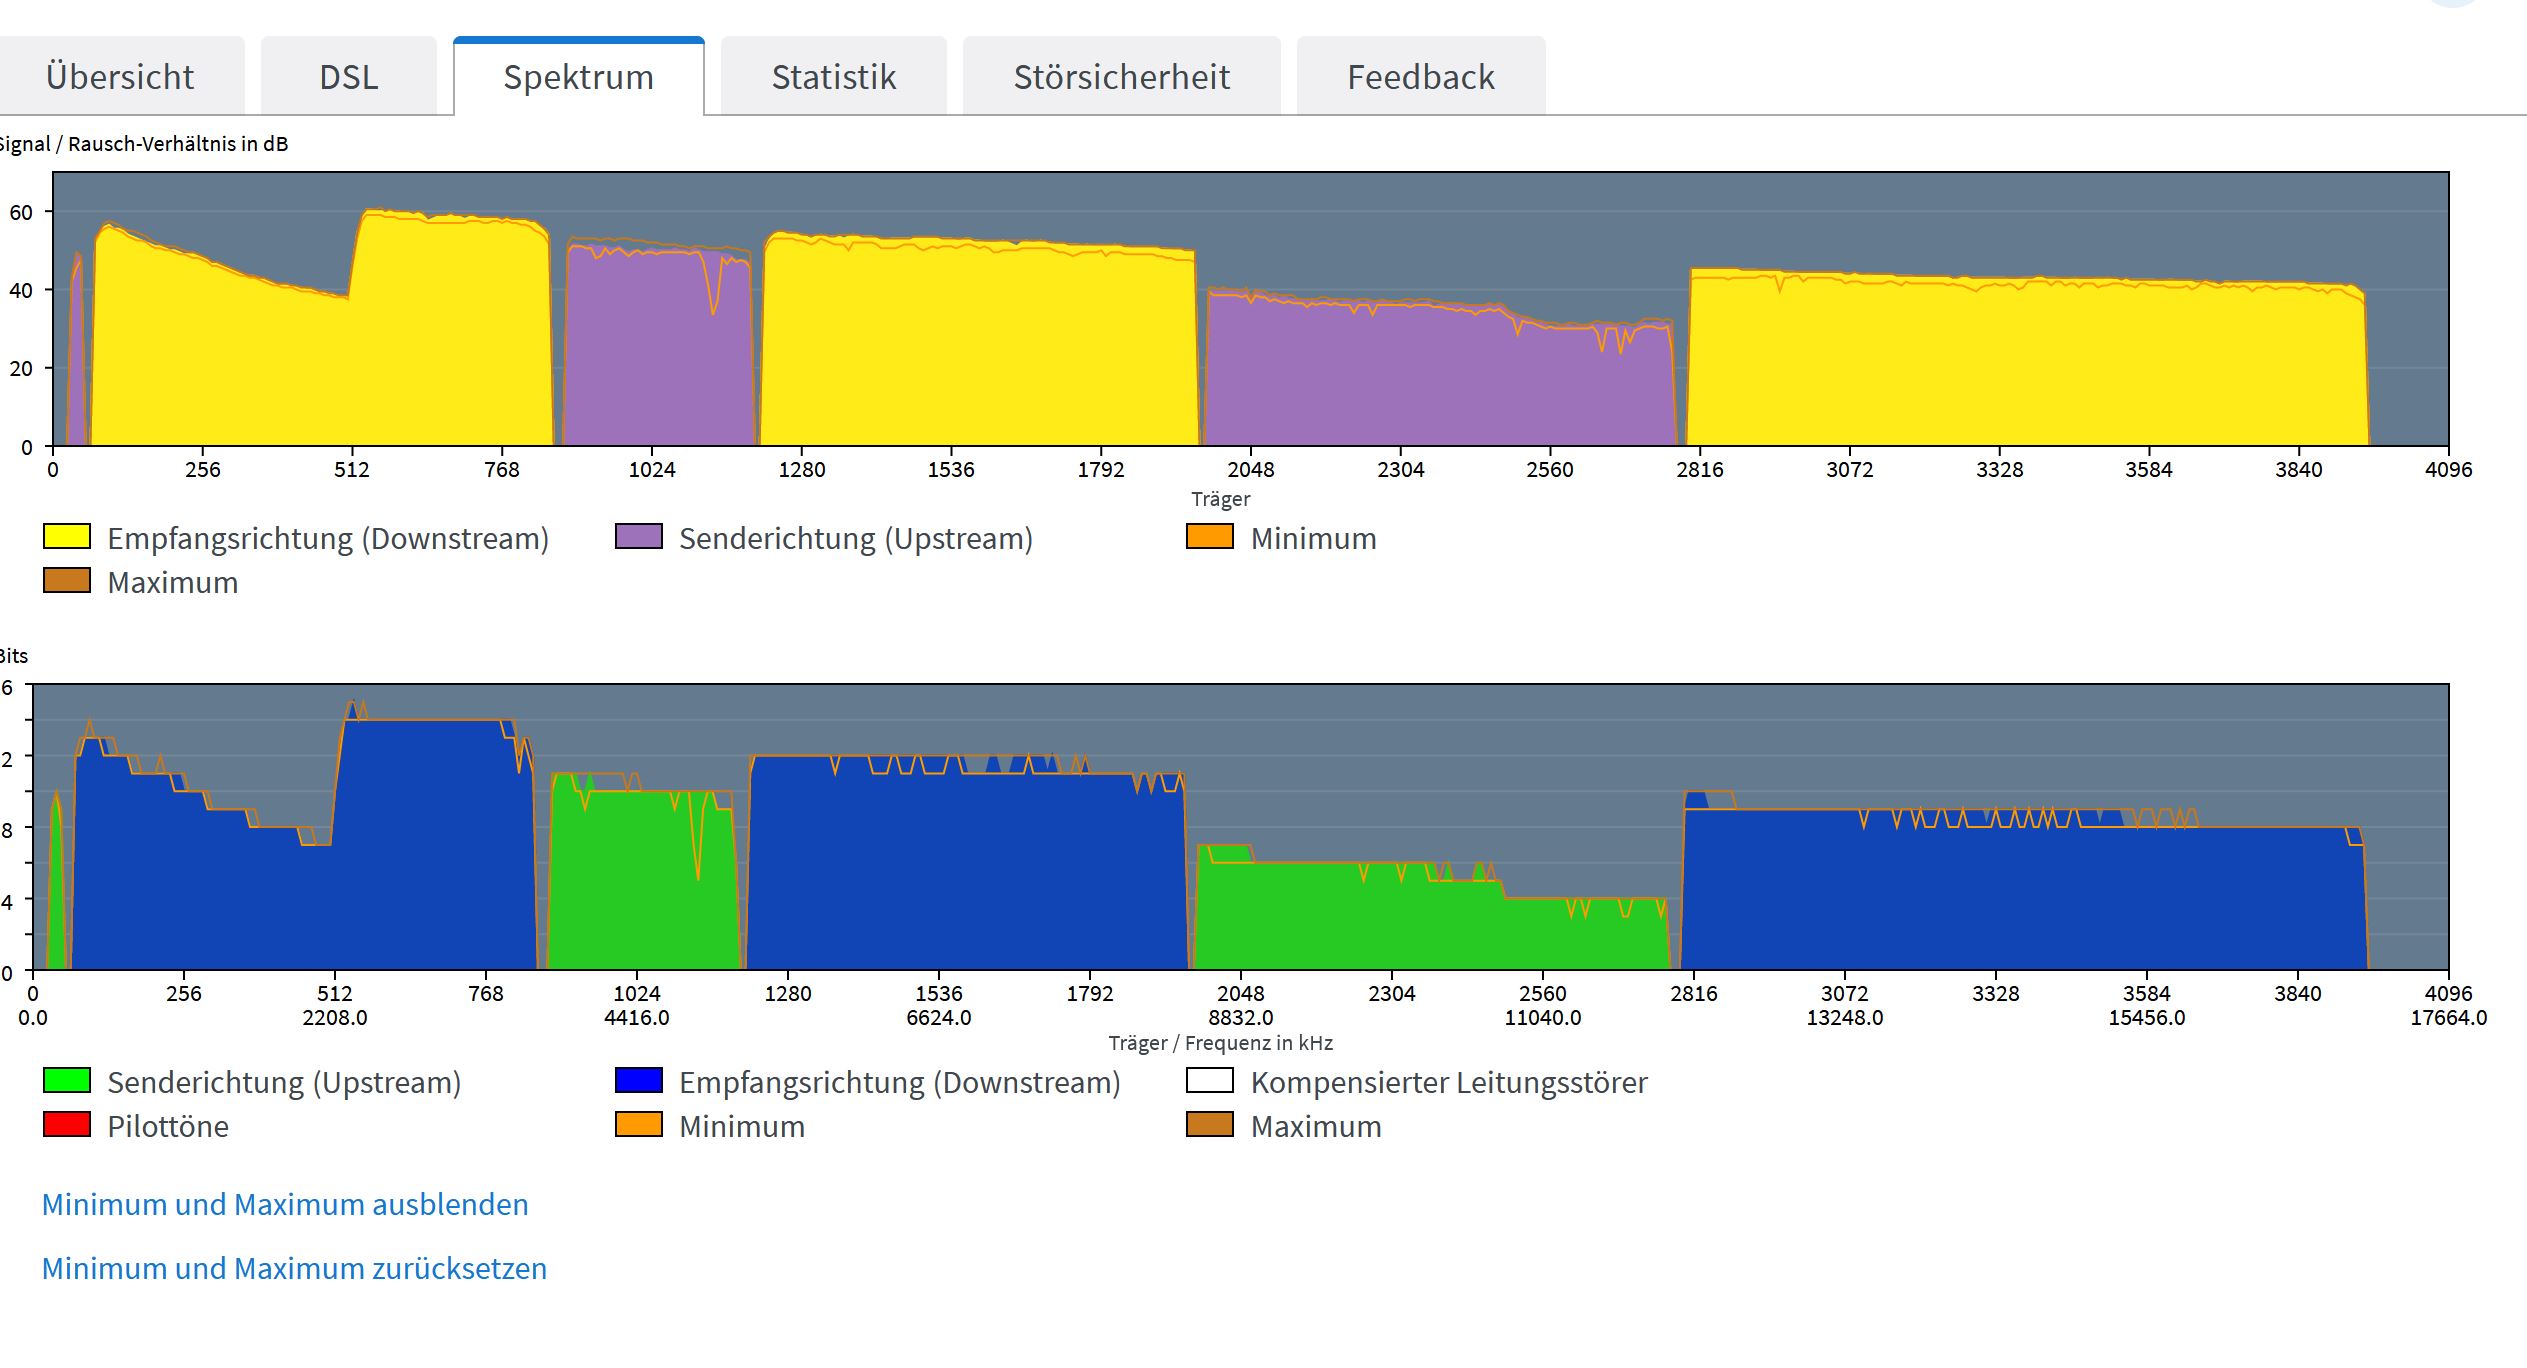Click 'Minimum und Maximum ausblenden' link
The width and height of the screenshot is (2527, 1368).
[x=285, y=1204]
